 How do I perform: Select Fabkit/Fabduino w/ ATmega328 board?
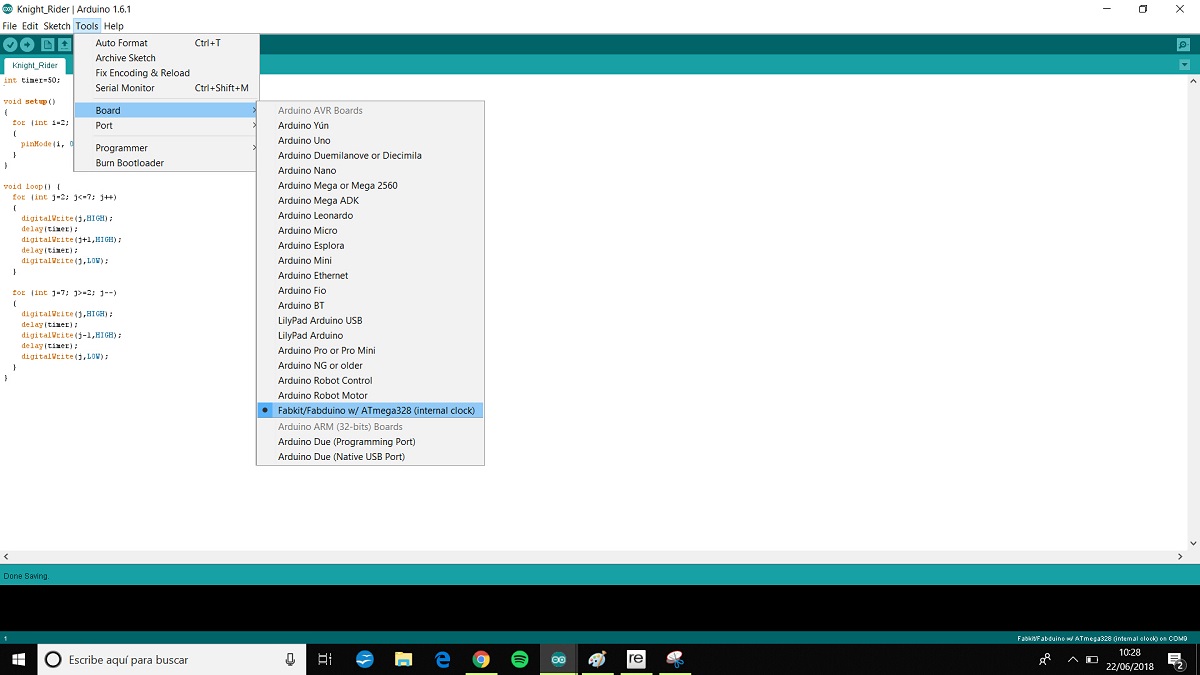click(370, 411)
